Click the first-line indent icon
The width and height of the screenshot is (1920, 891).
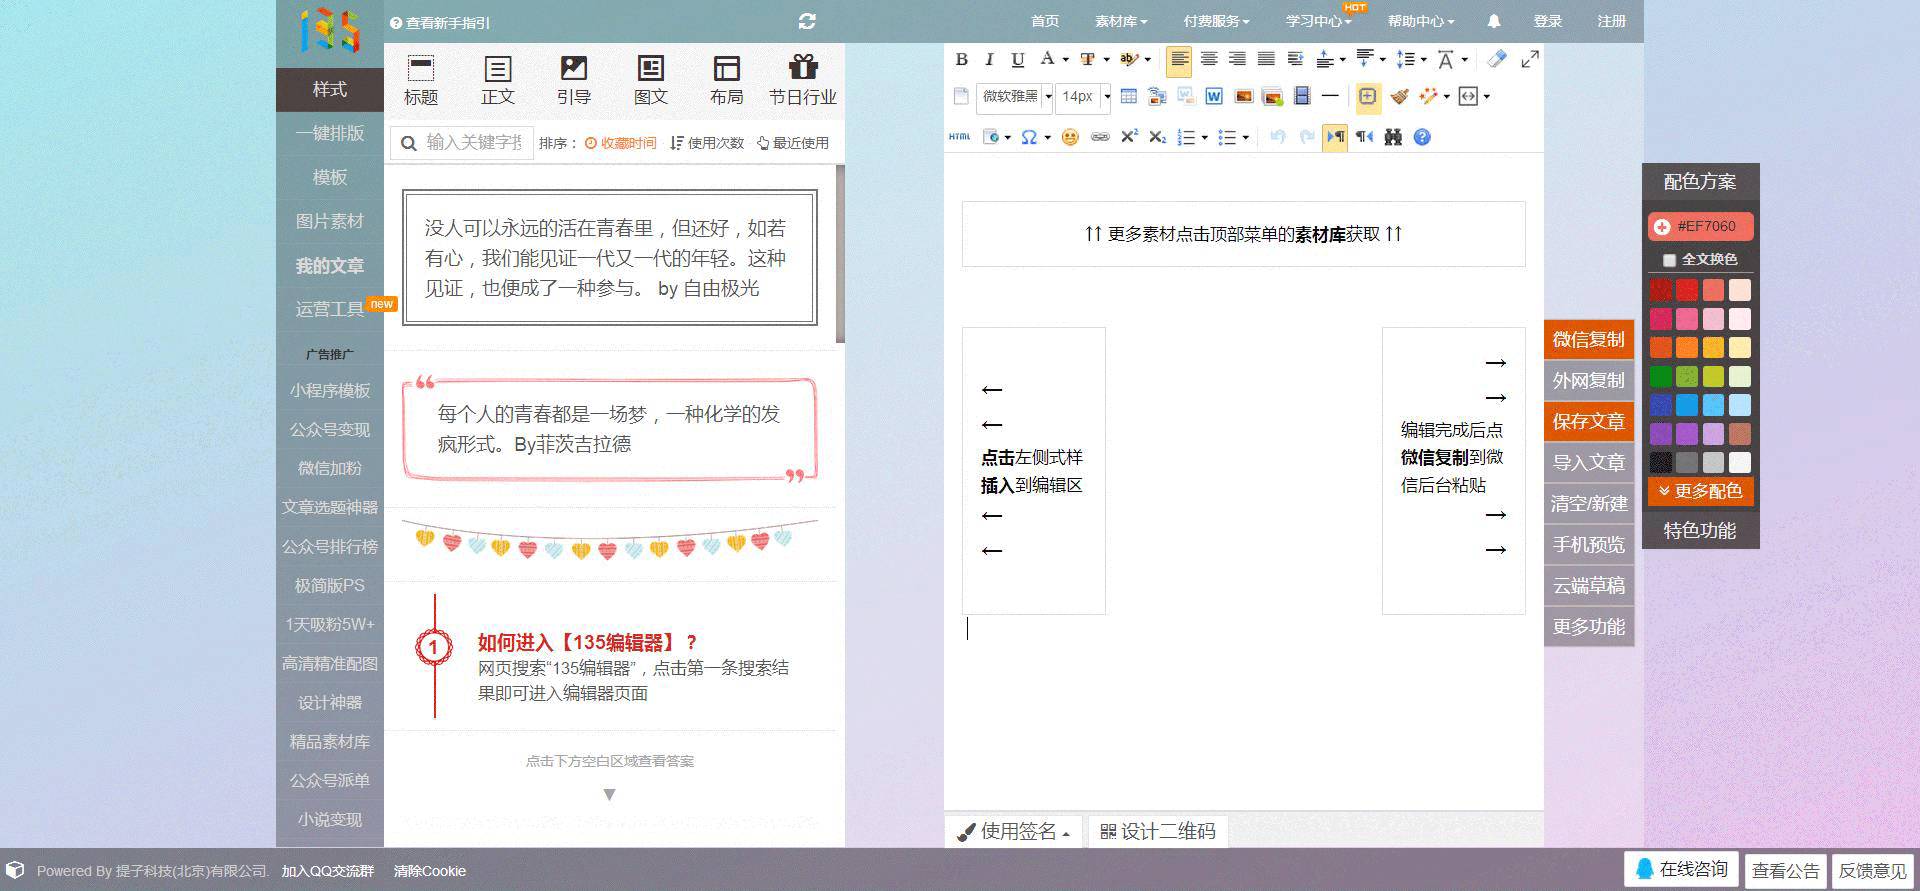[x=1295, y=59]
